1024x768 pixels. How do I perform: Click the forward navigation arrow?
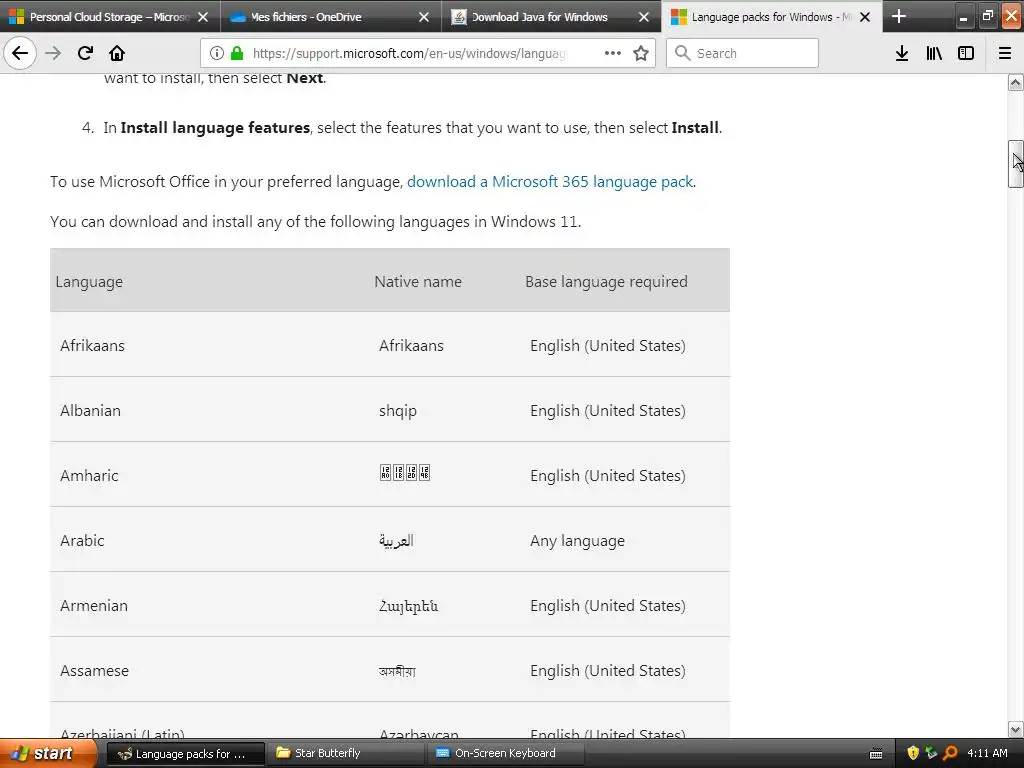pos(53,53)
